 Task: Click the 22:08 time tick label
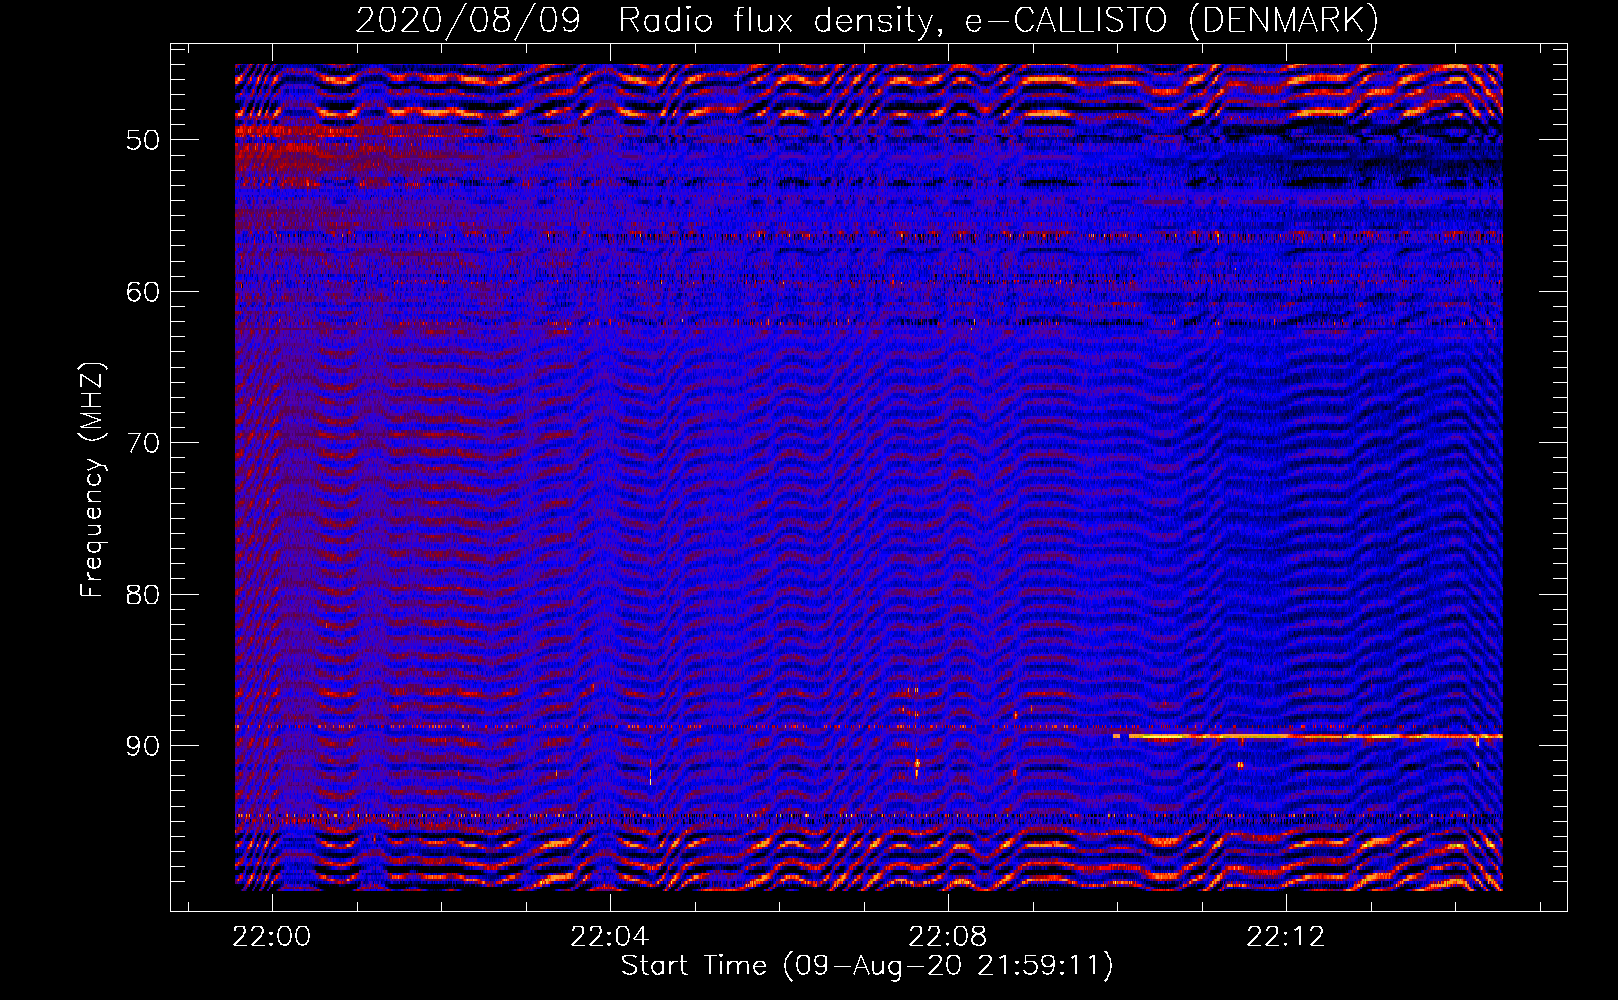[947, 936]
